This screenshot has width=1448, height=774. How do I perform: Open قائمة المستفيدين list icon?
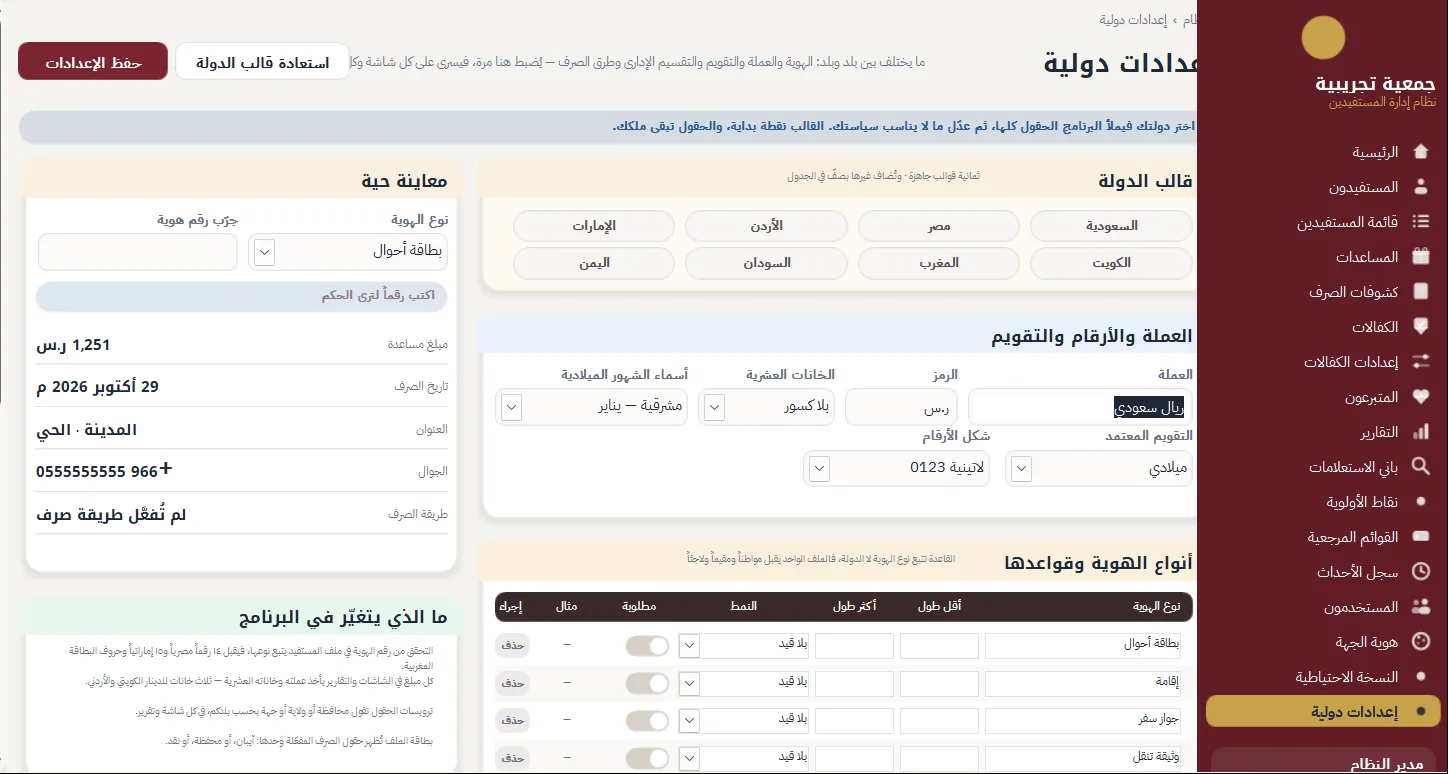(1420, 222)
